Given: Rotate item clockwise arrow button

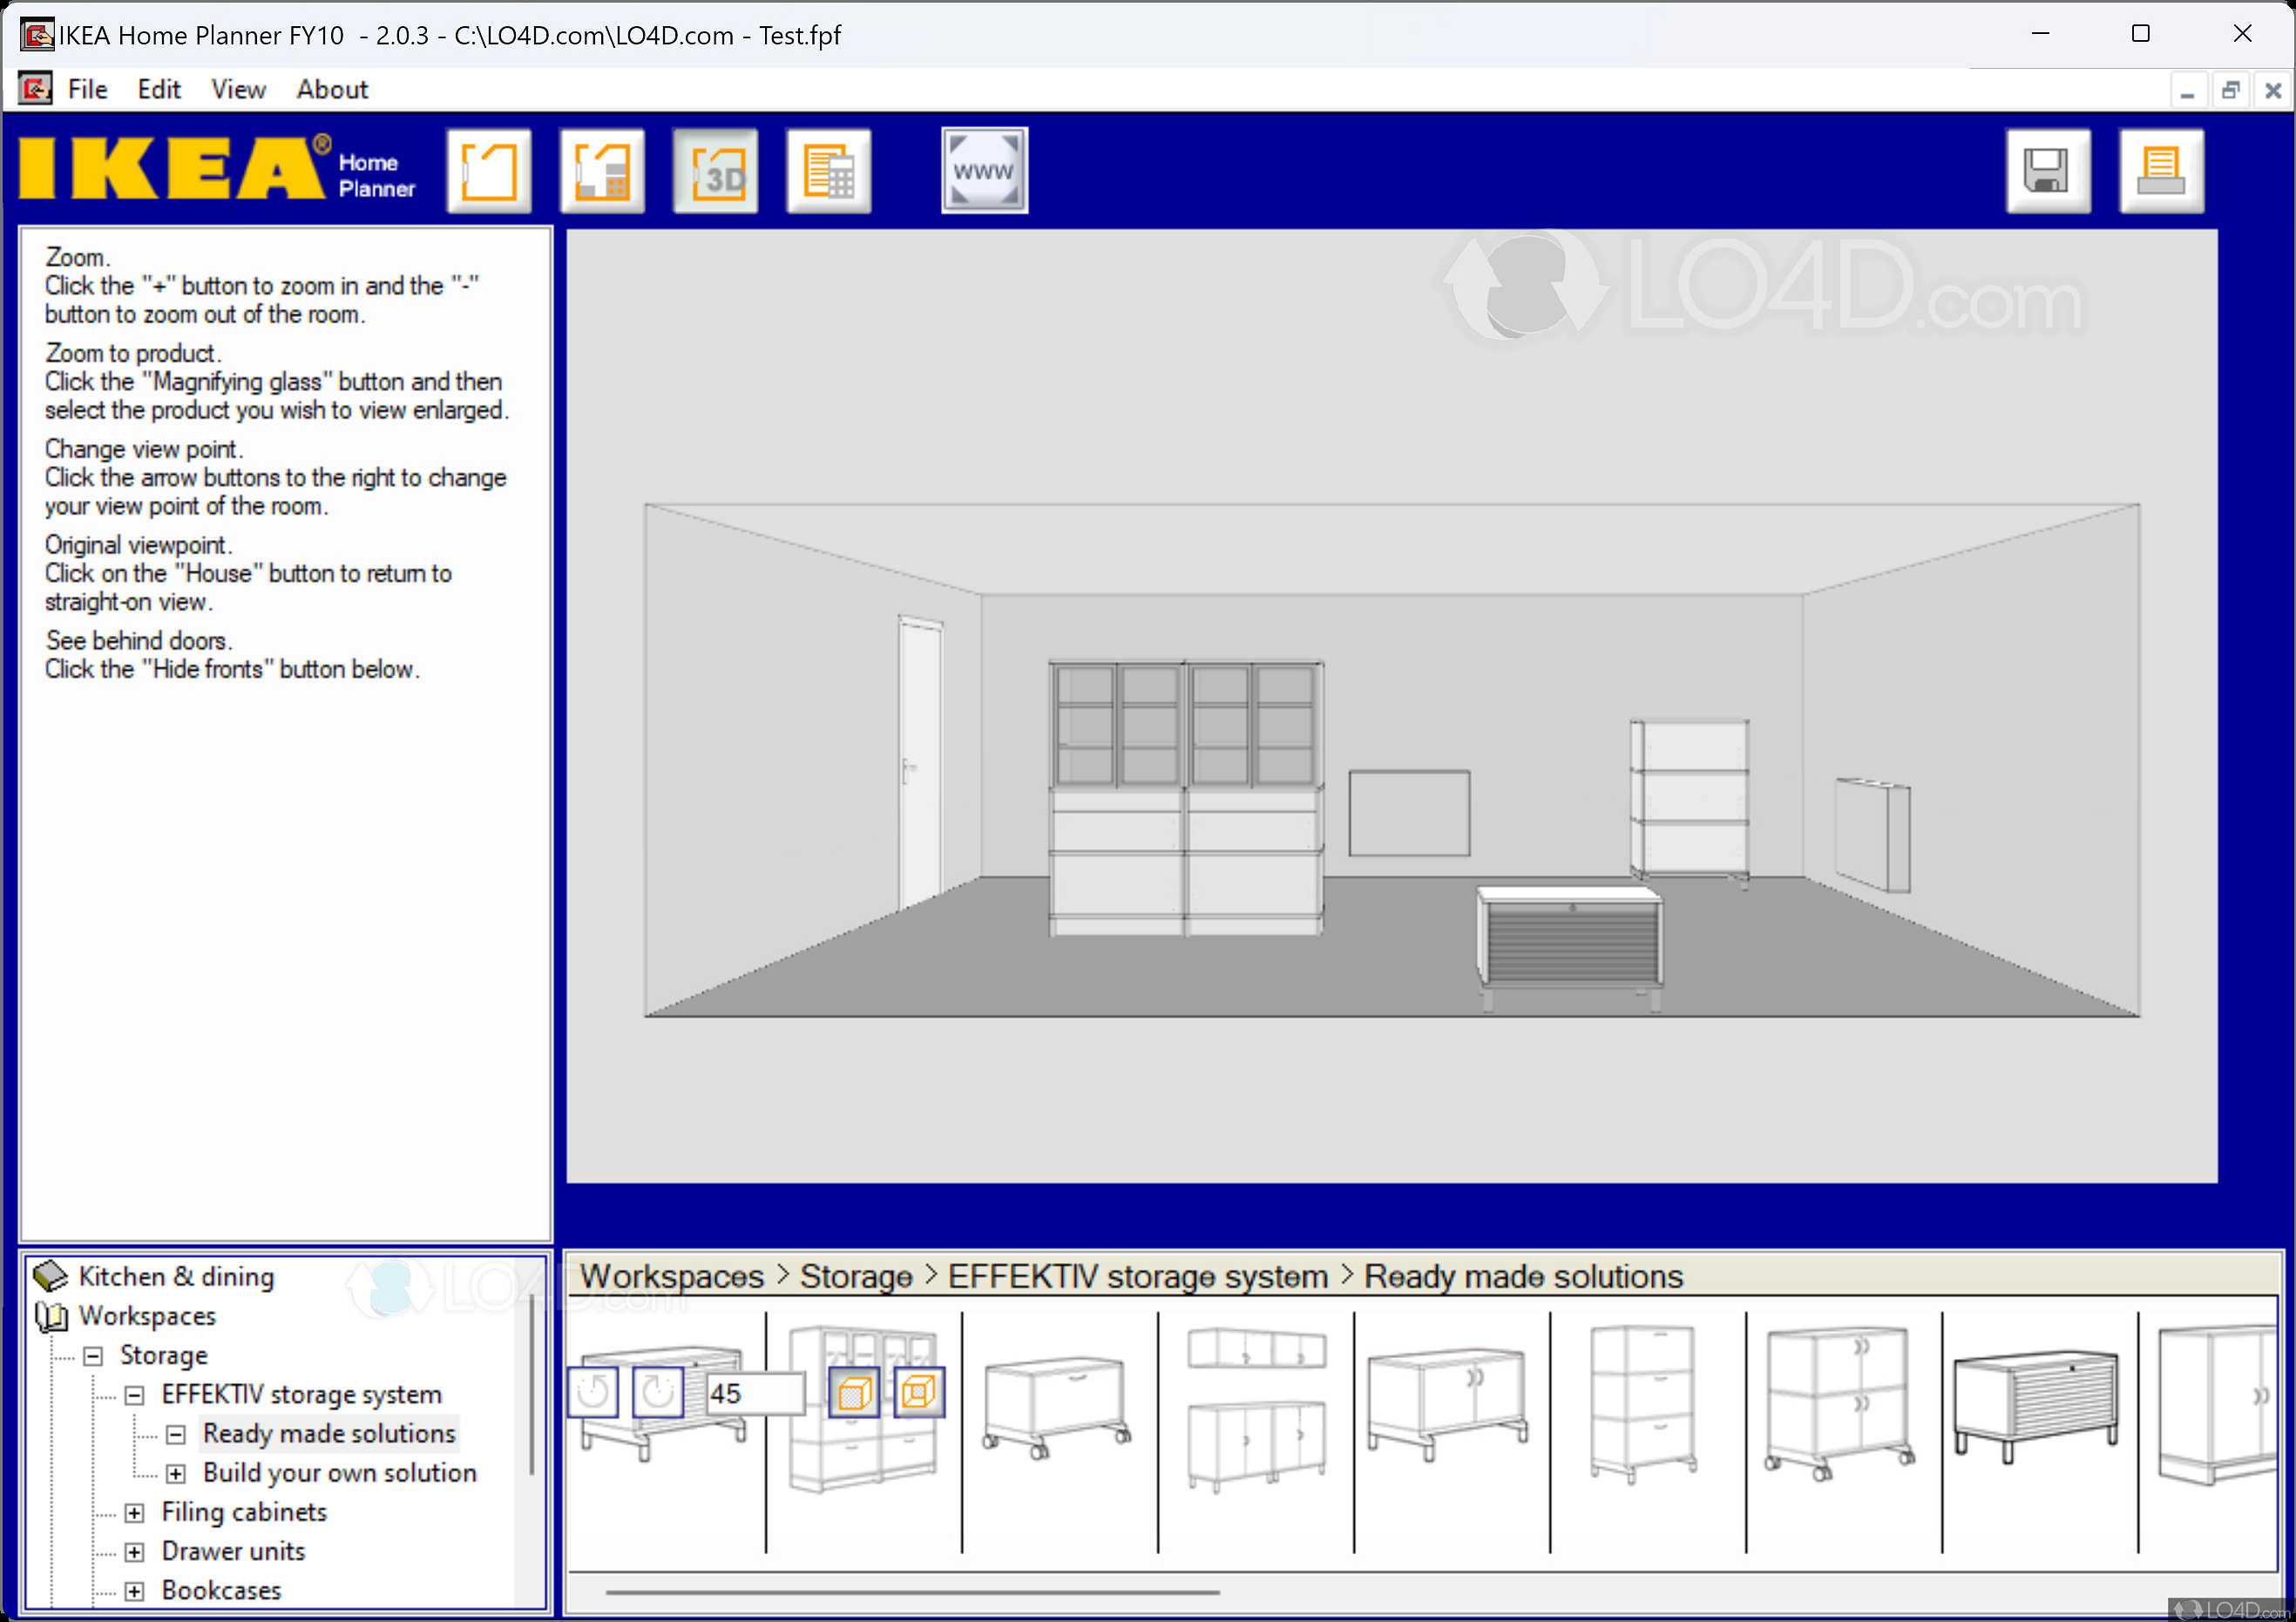Looking at the screenshot, I should 658,1392.
